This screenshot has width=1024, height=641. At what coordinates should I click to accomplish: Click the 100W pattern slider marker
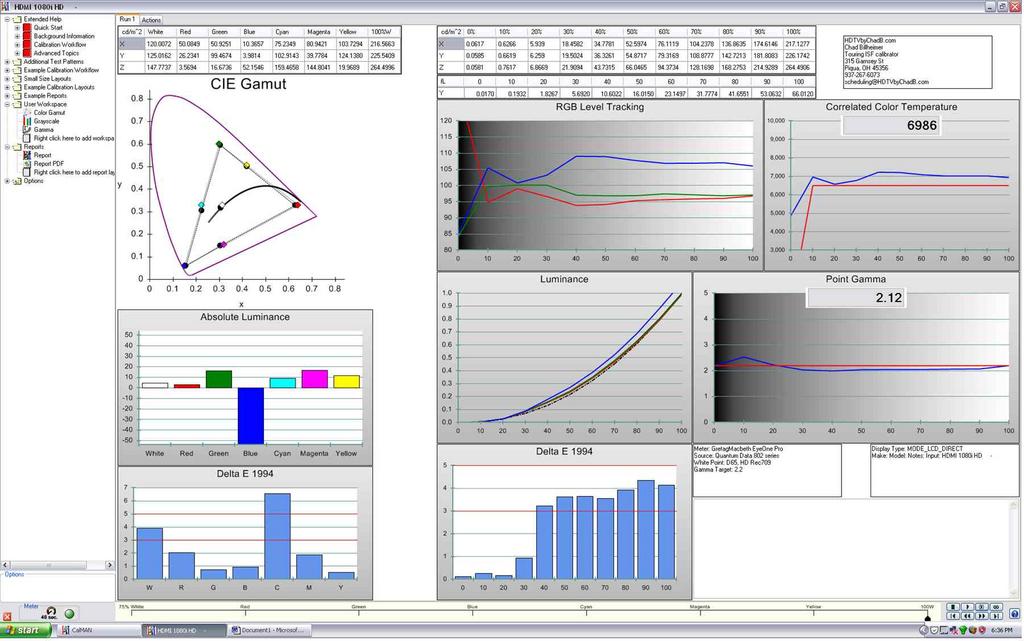(927, 616)
